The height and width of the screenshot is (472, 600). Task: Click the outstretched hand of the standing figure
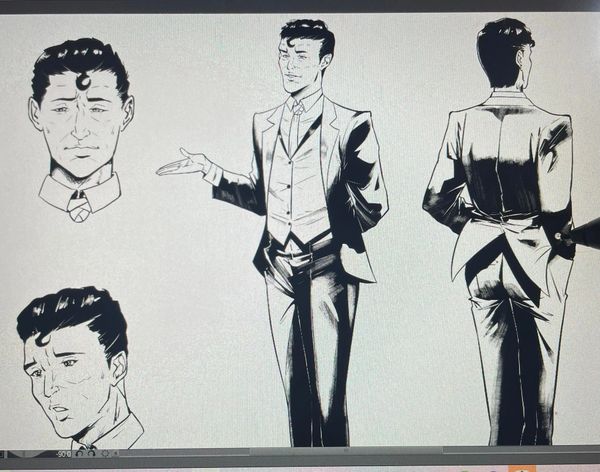(x=182, y=163)
